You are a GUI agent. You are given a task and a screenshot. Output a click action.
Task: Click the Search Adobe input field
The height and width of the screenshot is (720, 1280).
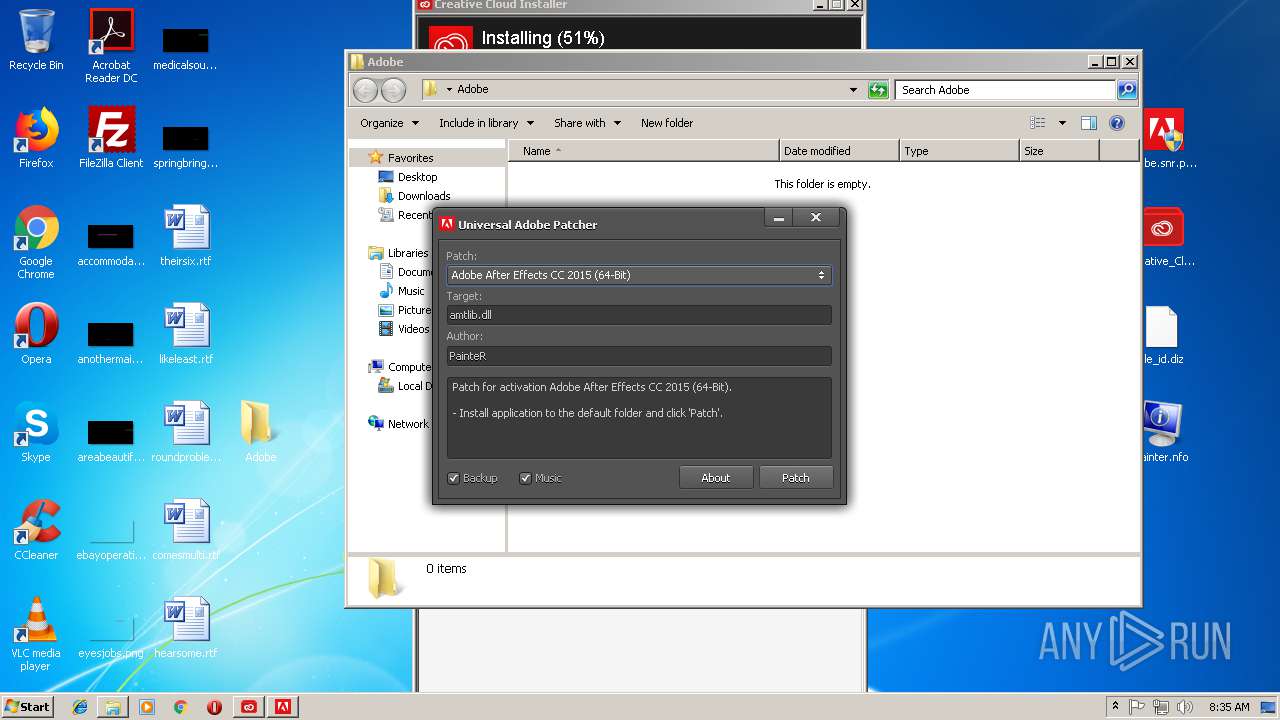point(1005,90)
